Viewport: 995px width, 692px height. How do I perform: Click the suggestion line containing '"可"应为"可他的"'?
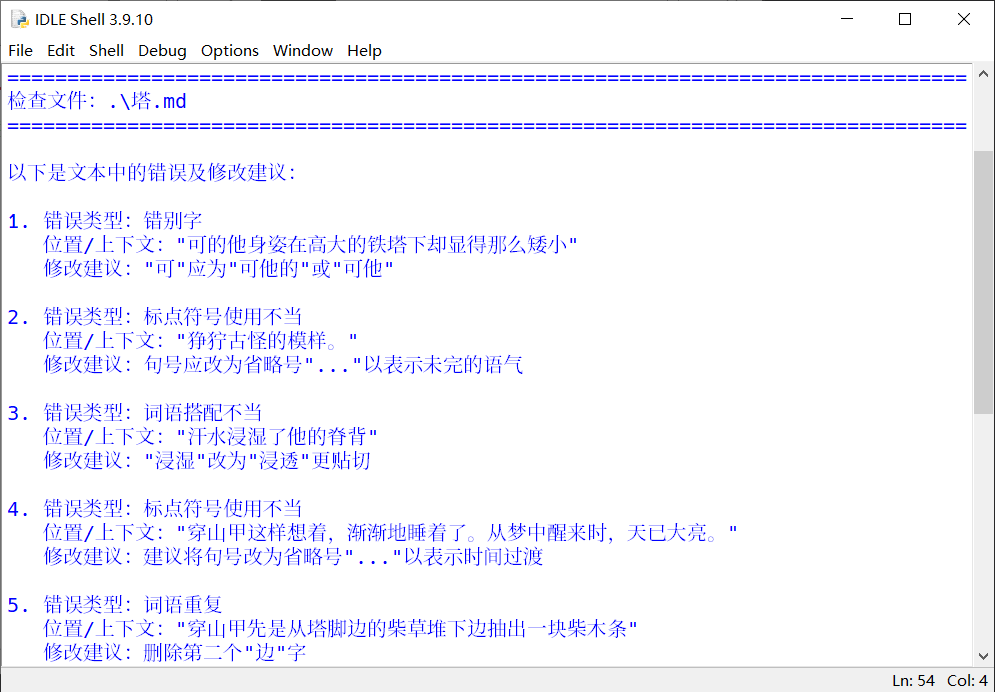click(x=219, y=268)
